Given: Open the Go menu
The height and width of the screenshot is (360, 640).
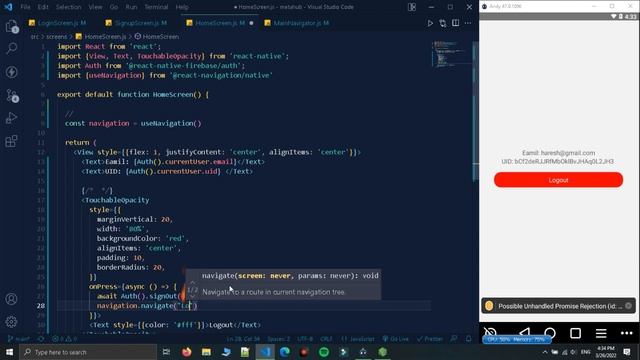Looking at the screenshot, I should coord(114,7).
